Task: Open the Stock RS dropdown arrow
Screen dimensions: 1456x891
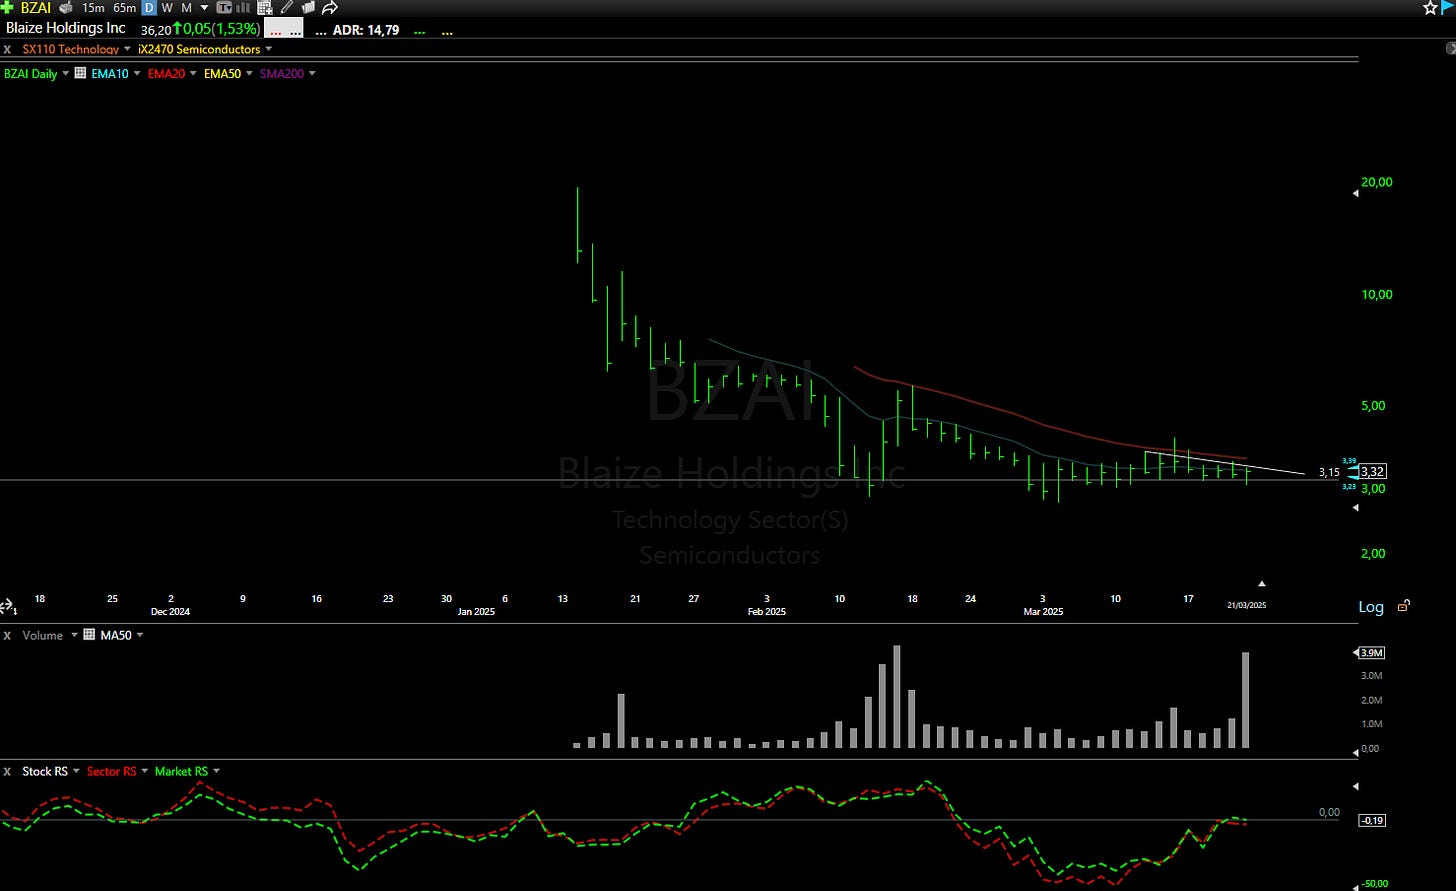Action: point(76,771)
